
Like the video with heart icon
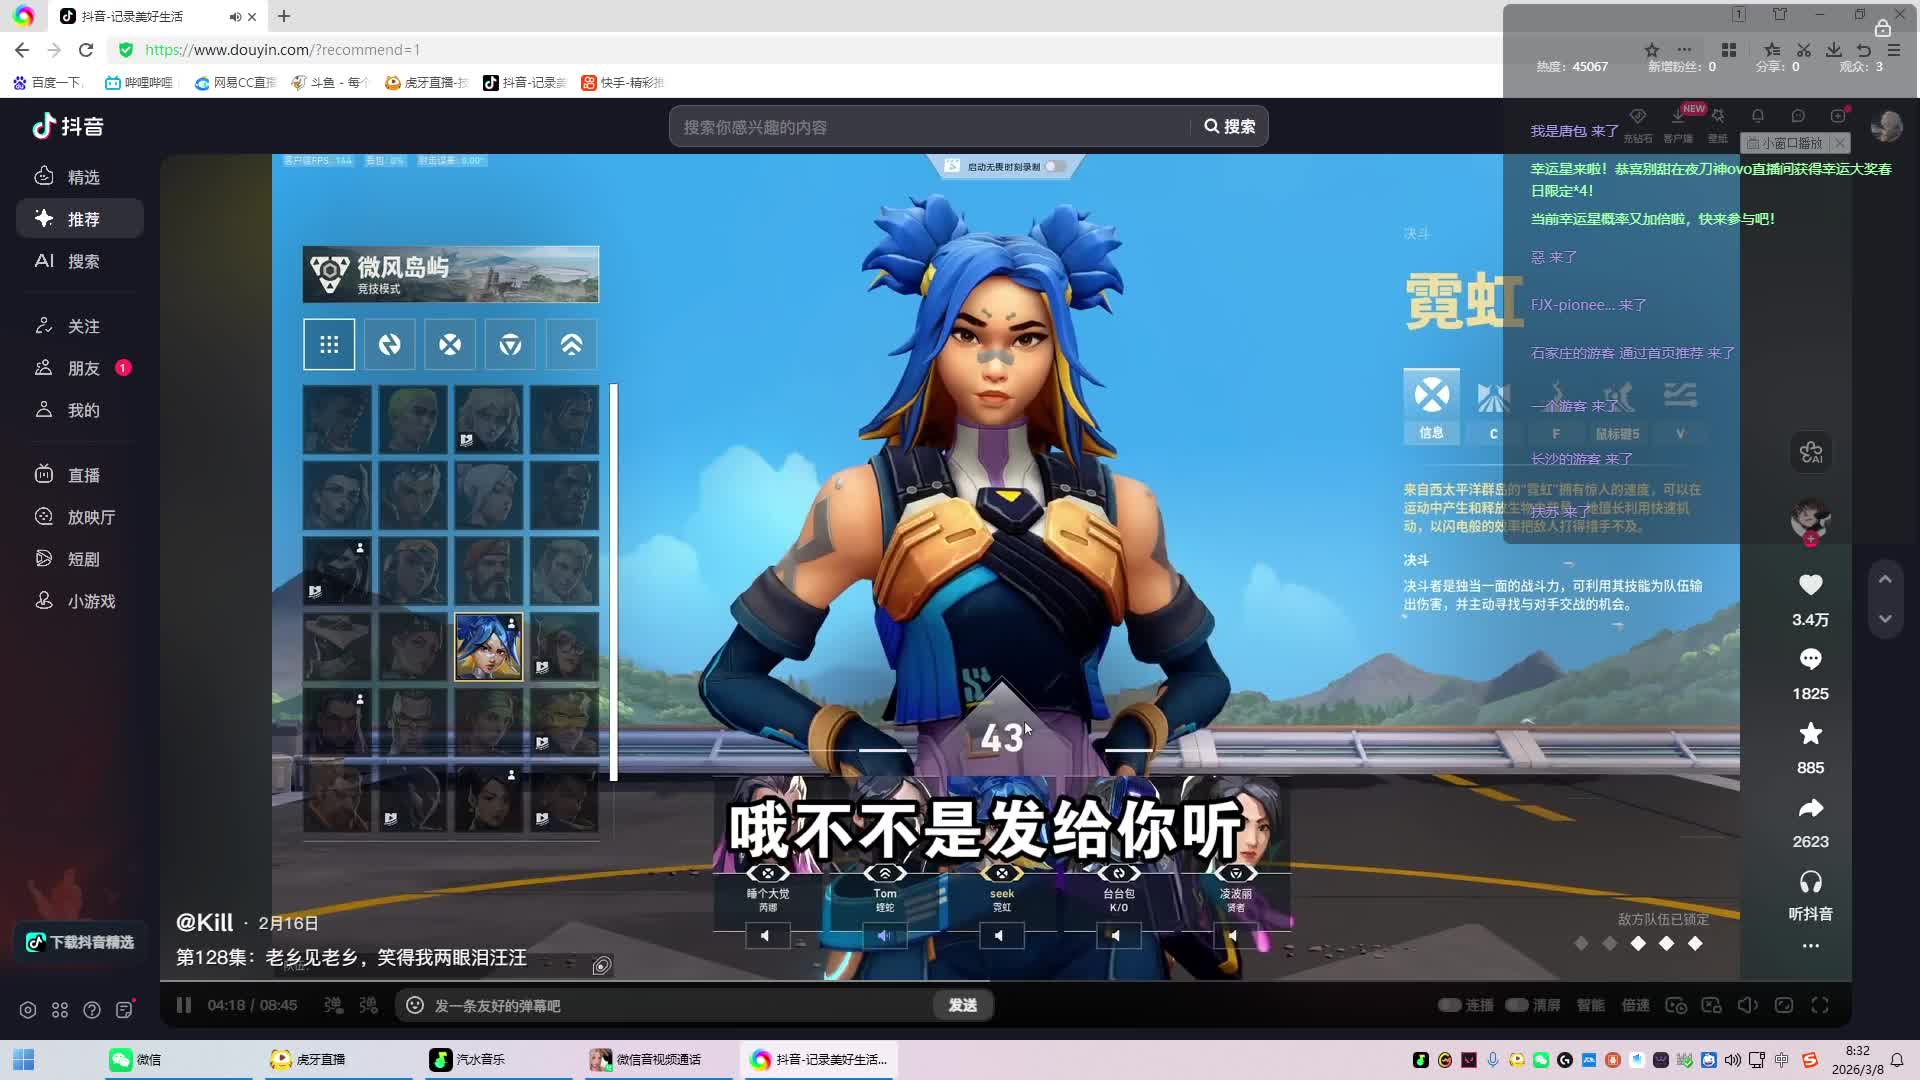(1810, 585)
